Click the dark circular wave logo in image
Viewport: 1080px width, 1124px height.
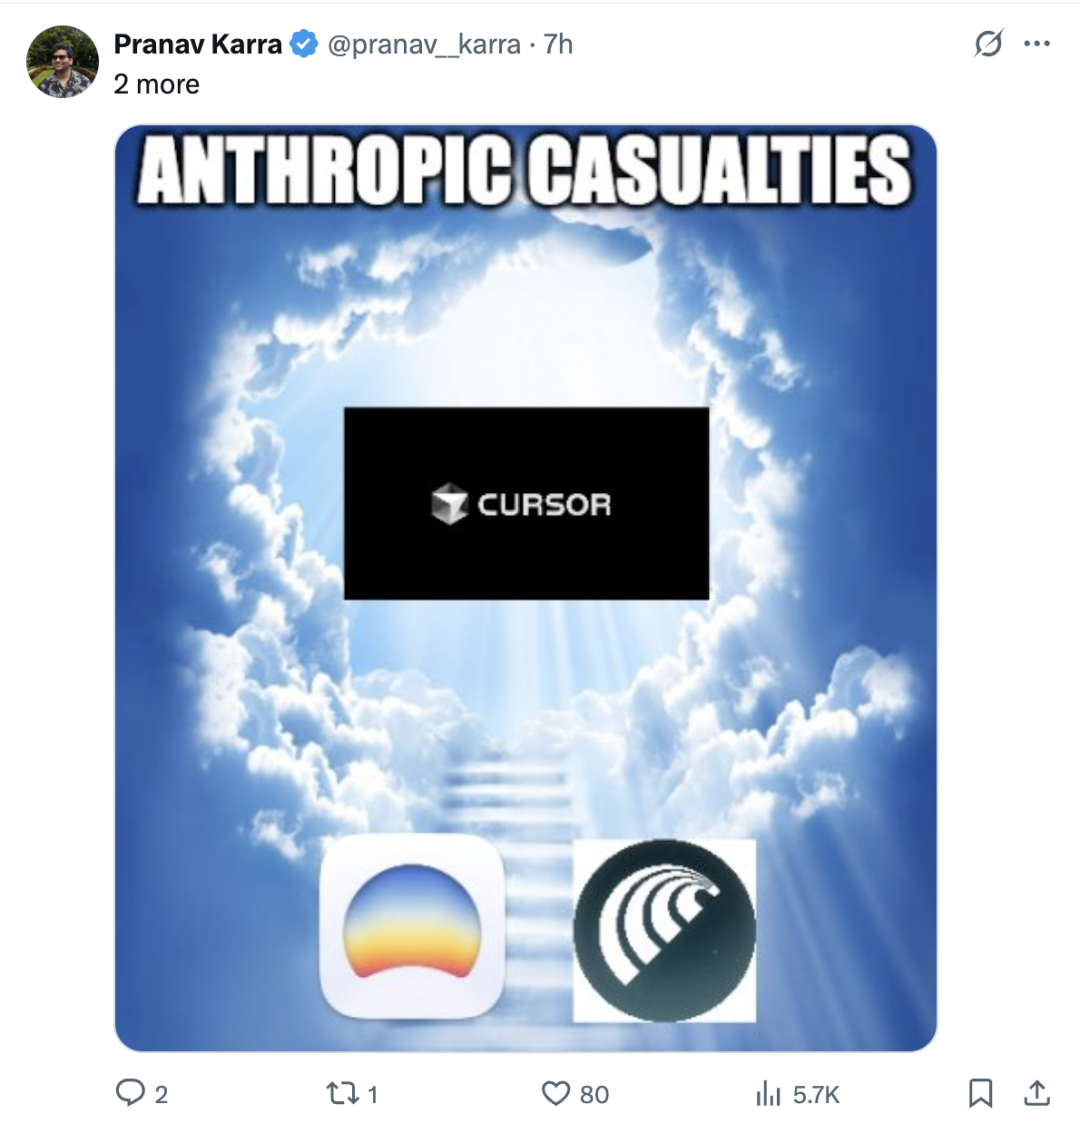(x=664, y=930)
